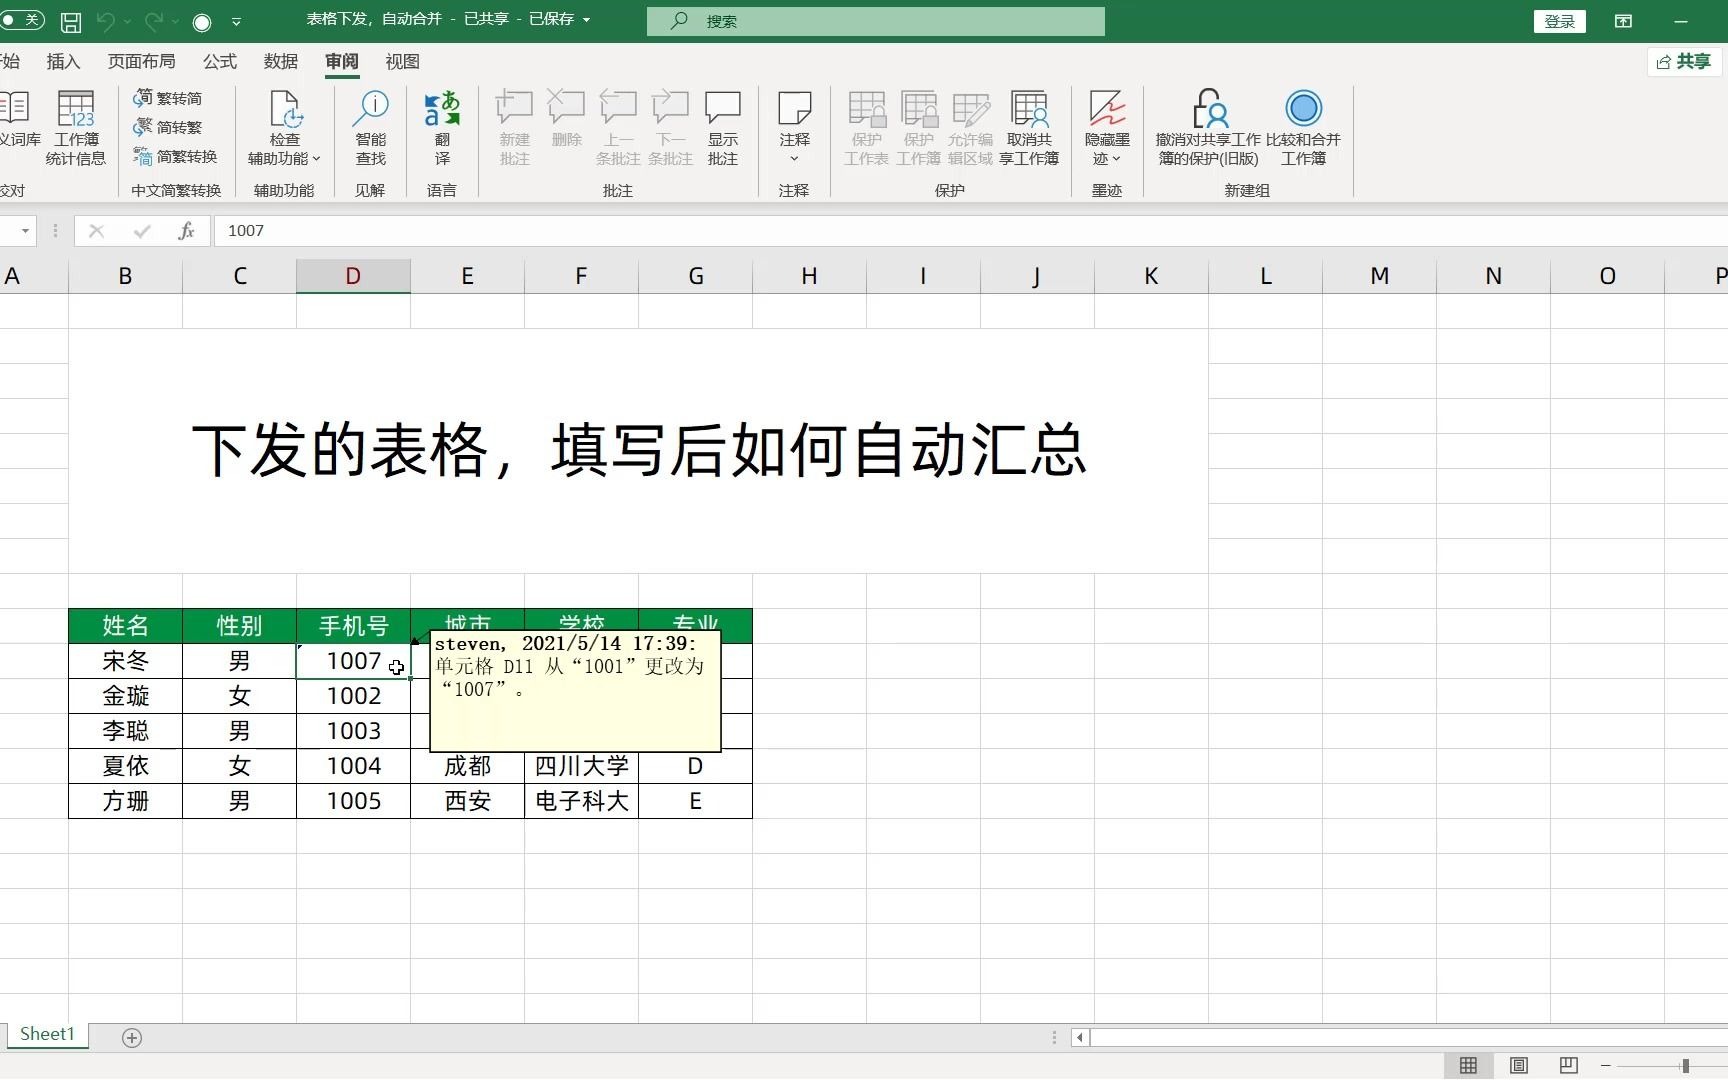Open the 页面布局 ribbon tab
This screenshot has width=1728, height=1080.
click(x=141, y=62)
